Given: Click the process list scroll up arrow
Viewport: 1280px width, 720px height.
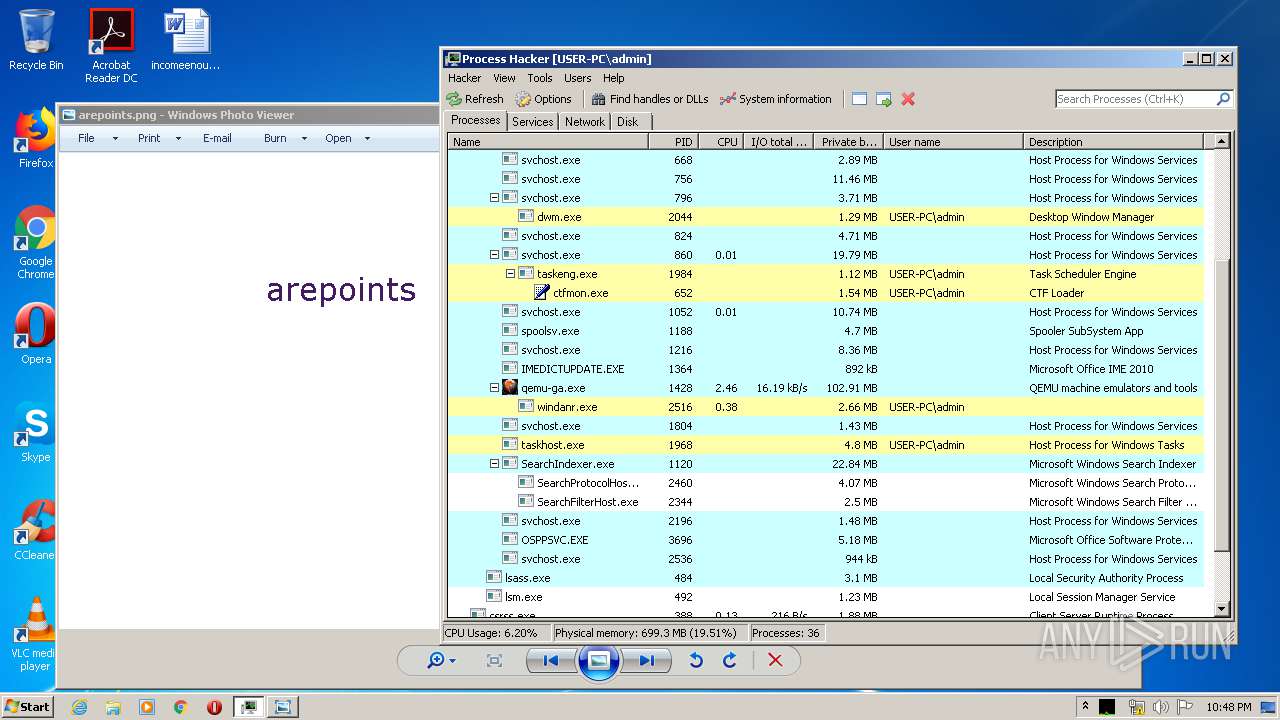Looking at the screenshot, I should 1221,142.
